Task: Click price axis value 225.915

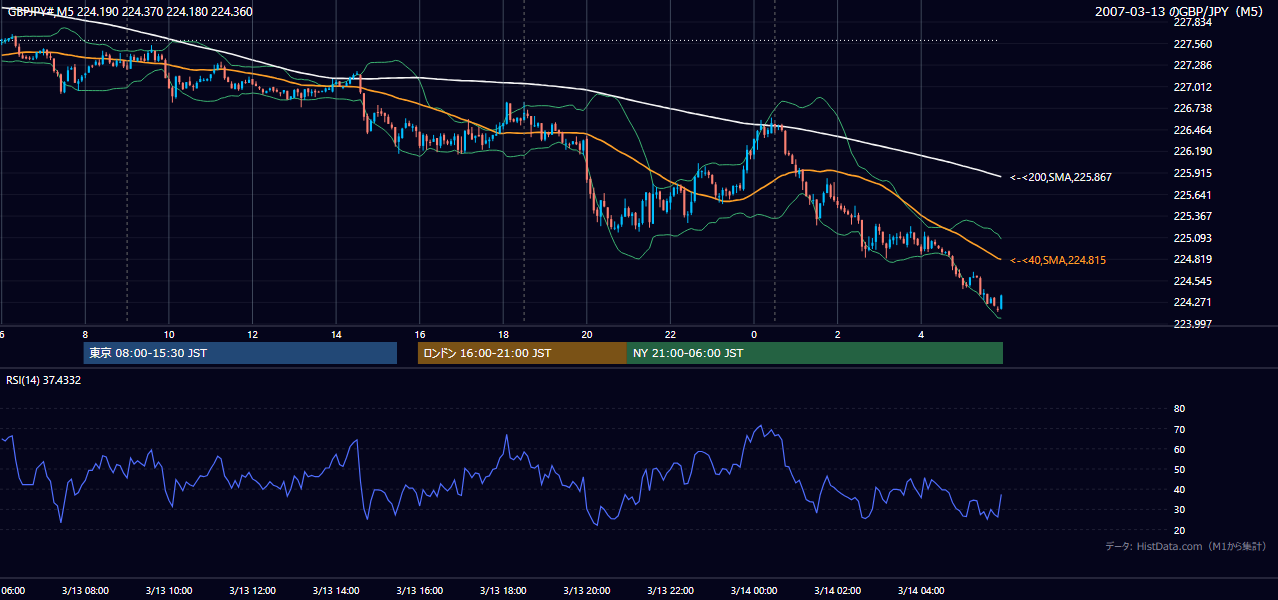Action: click(1192, 173)
